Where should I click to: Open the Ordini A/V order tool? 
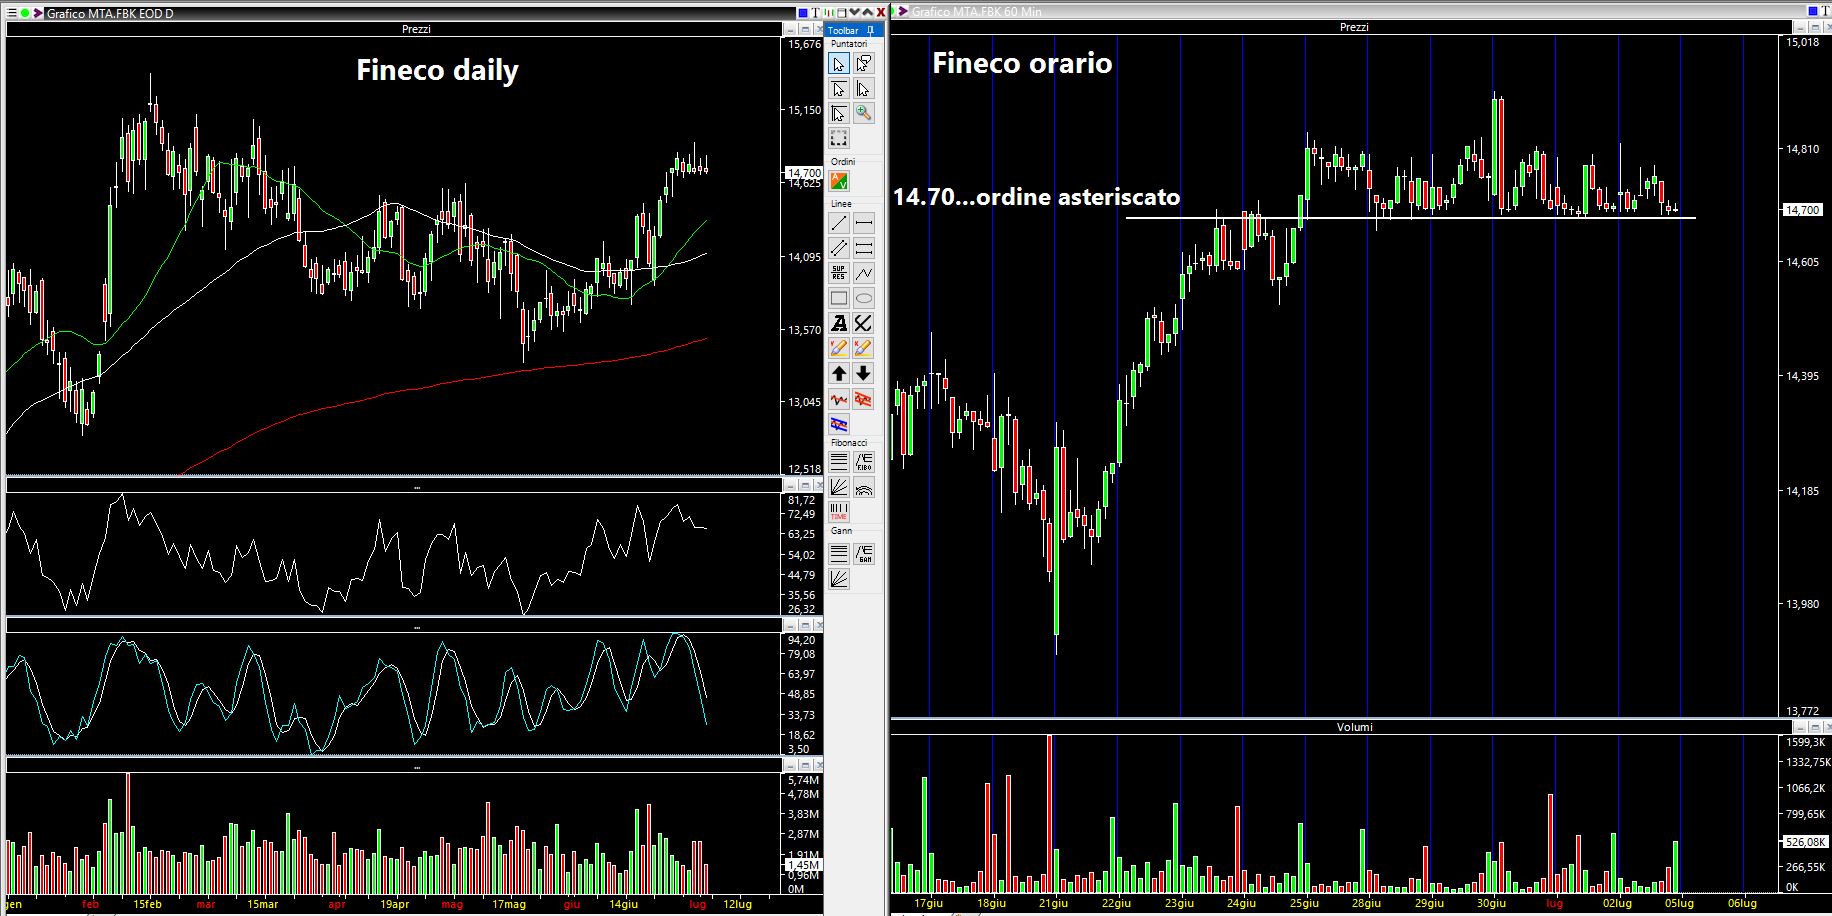839,181
